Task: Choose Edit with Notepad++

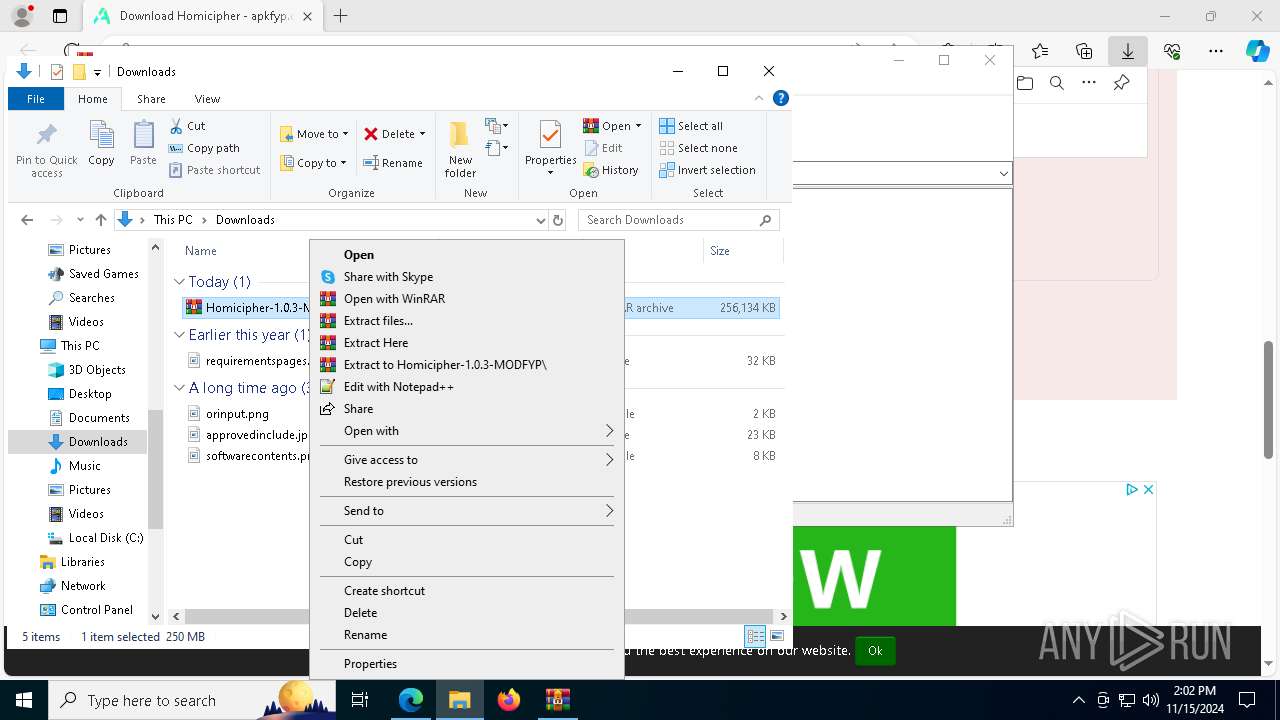Action: point(467,387)
